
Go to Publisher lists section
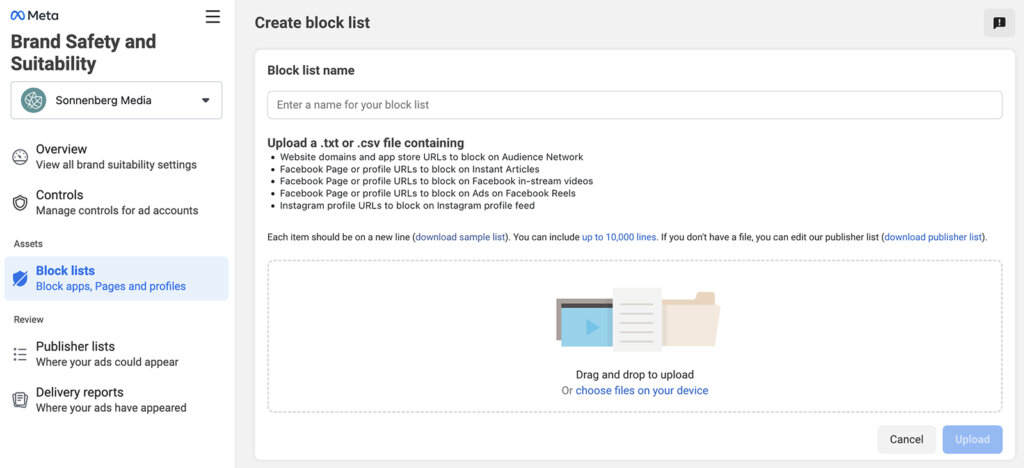tap(106, 353)
